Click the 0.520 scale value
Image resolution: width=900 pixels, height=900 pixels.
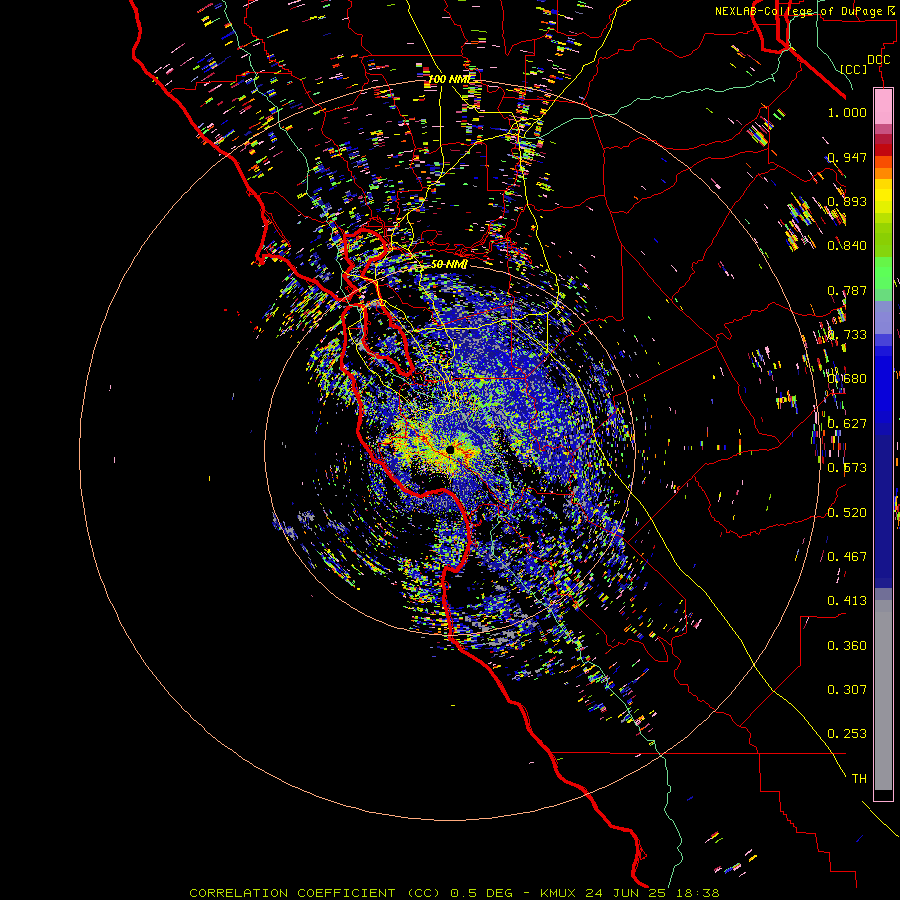847,513
